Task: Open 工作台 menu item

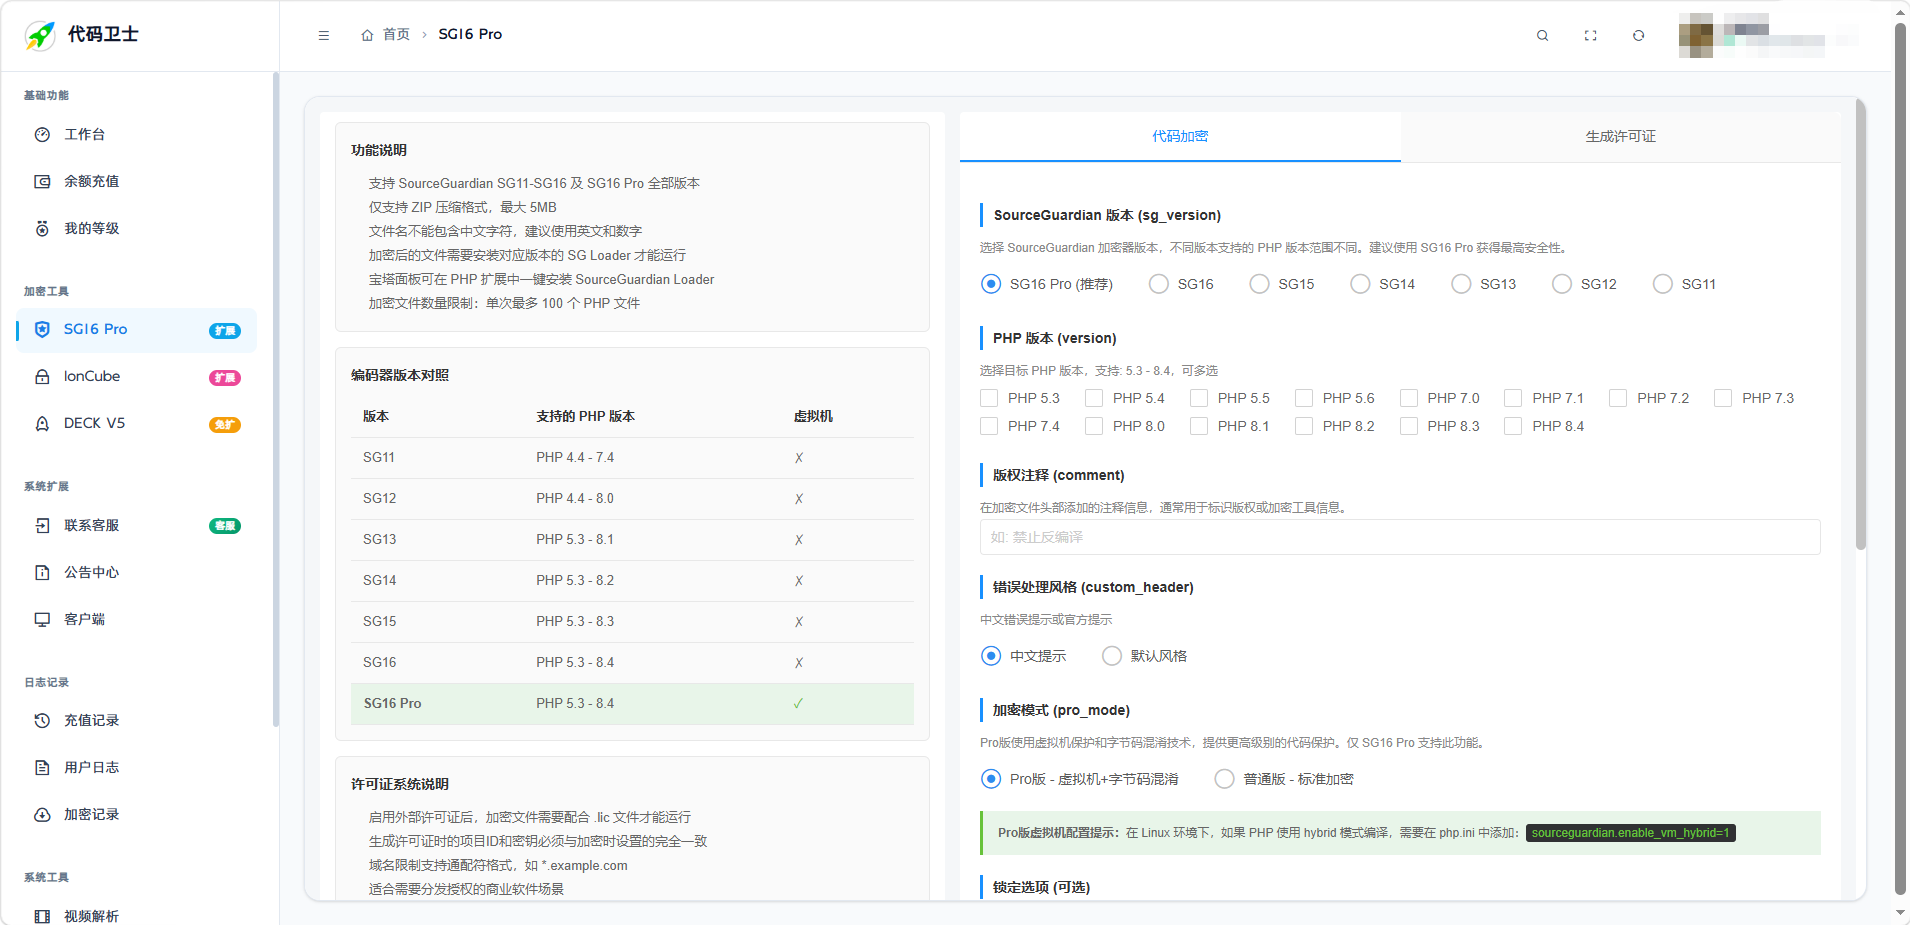Action: [x=136, y=135]
